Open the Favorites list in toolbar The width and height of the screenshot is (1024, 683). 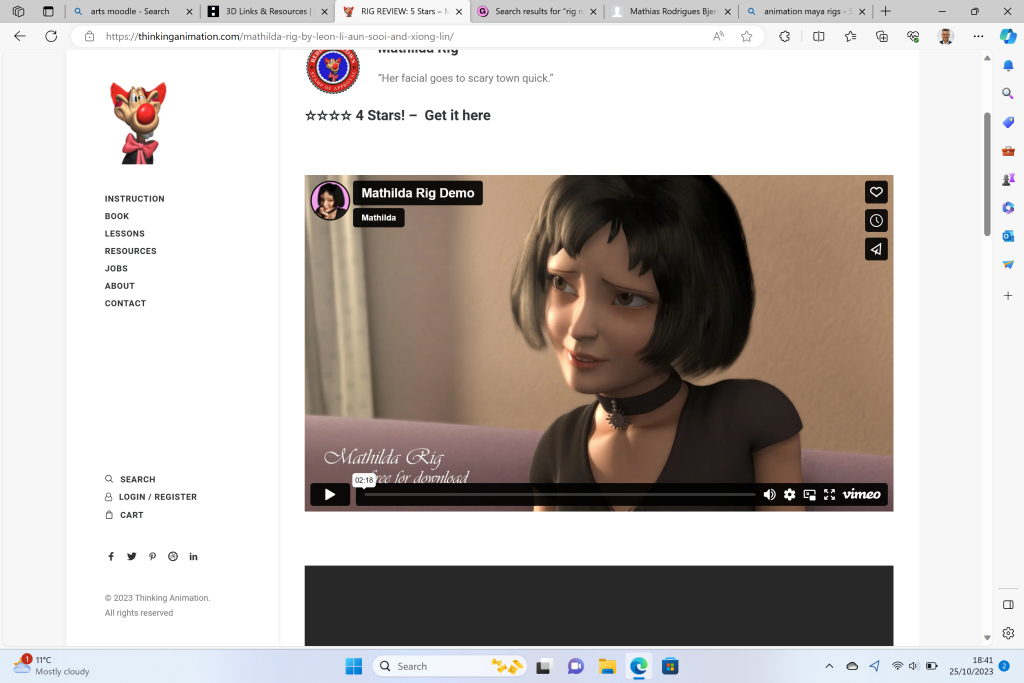[850, 37]
